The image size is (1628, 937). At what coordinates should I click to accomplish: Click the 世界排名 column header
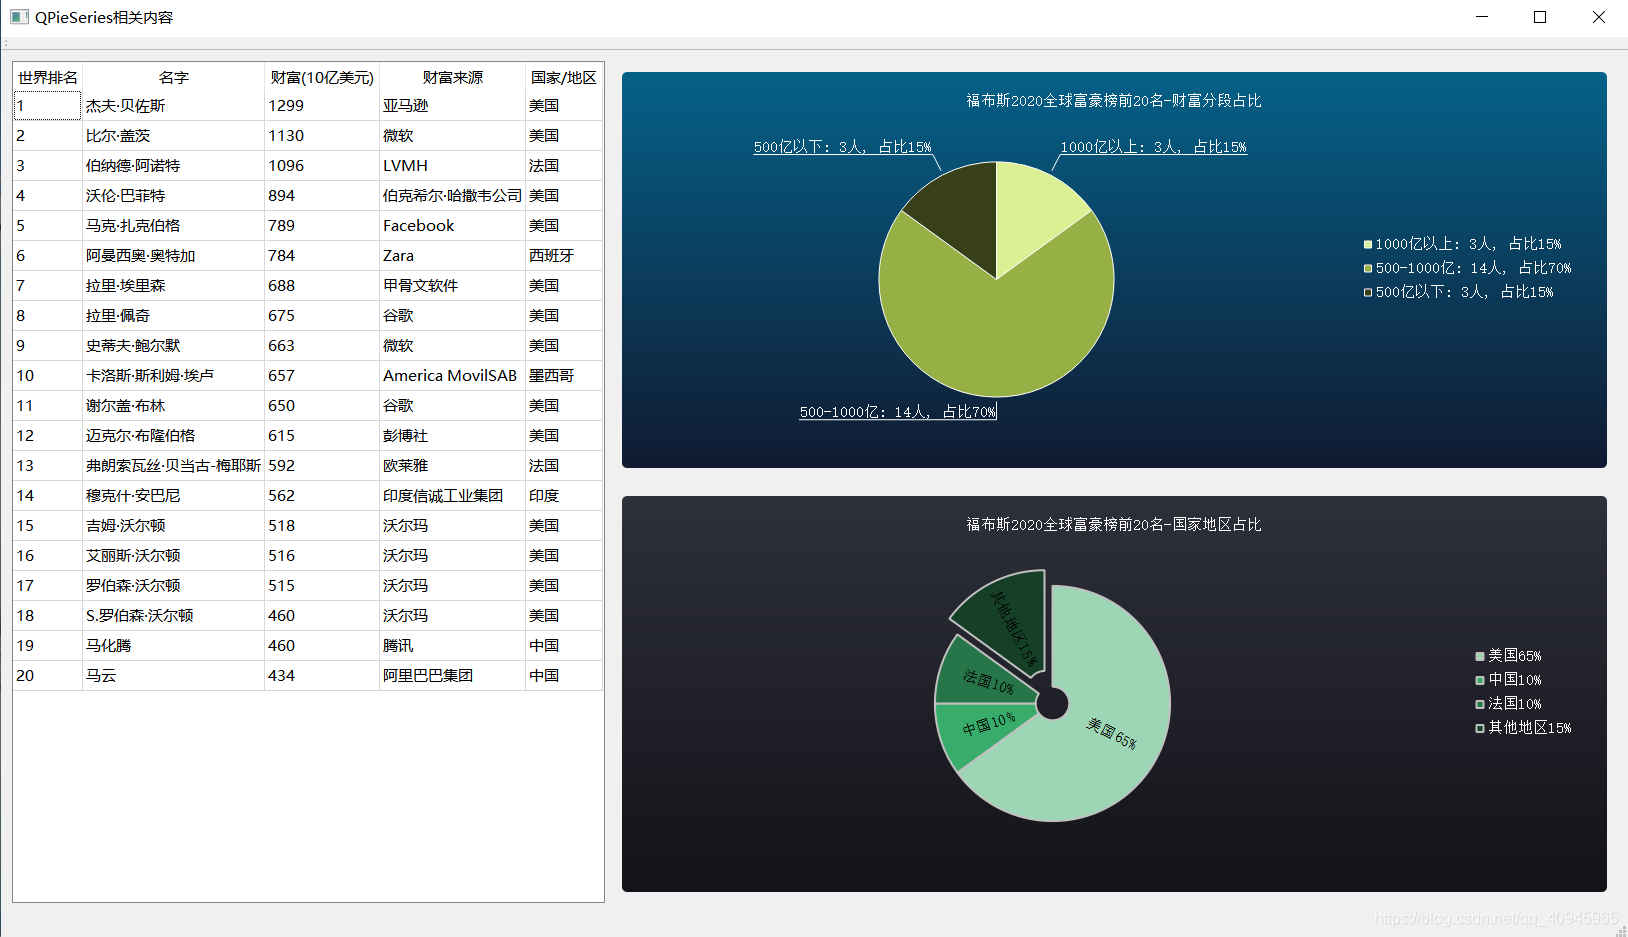coord(48,77)
